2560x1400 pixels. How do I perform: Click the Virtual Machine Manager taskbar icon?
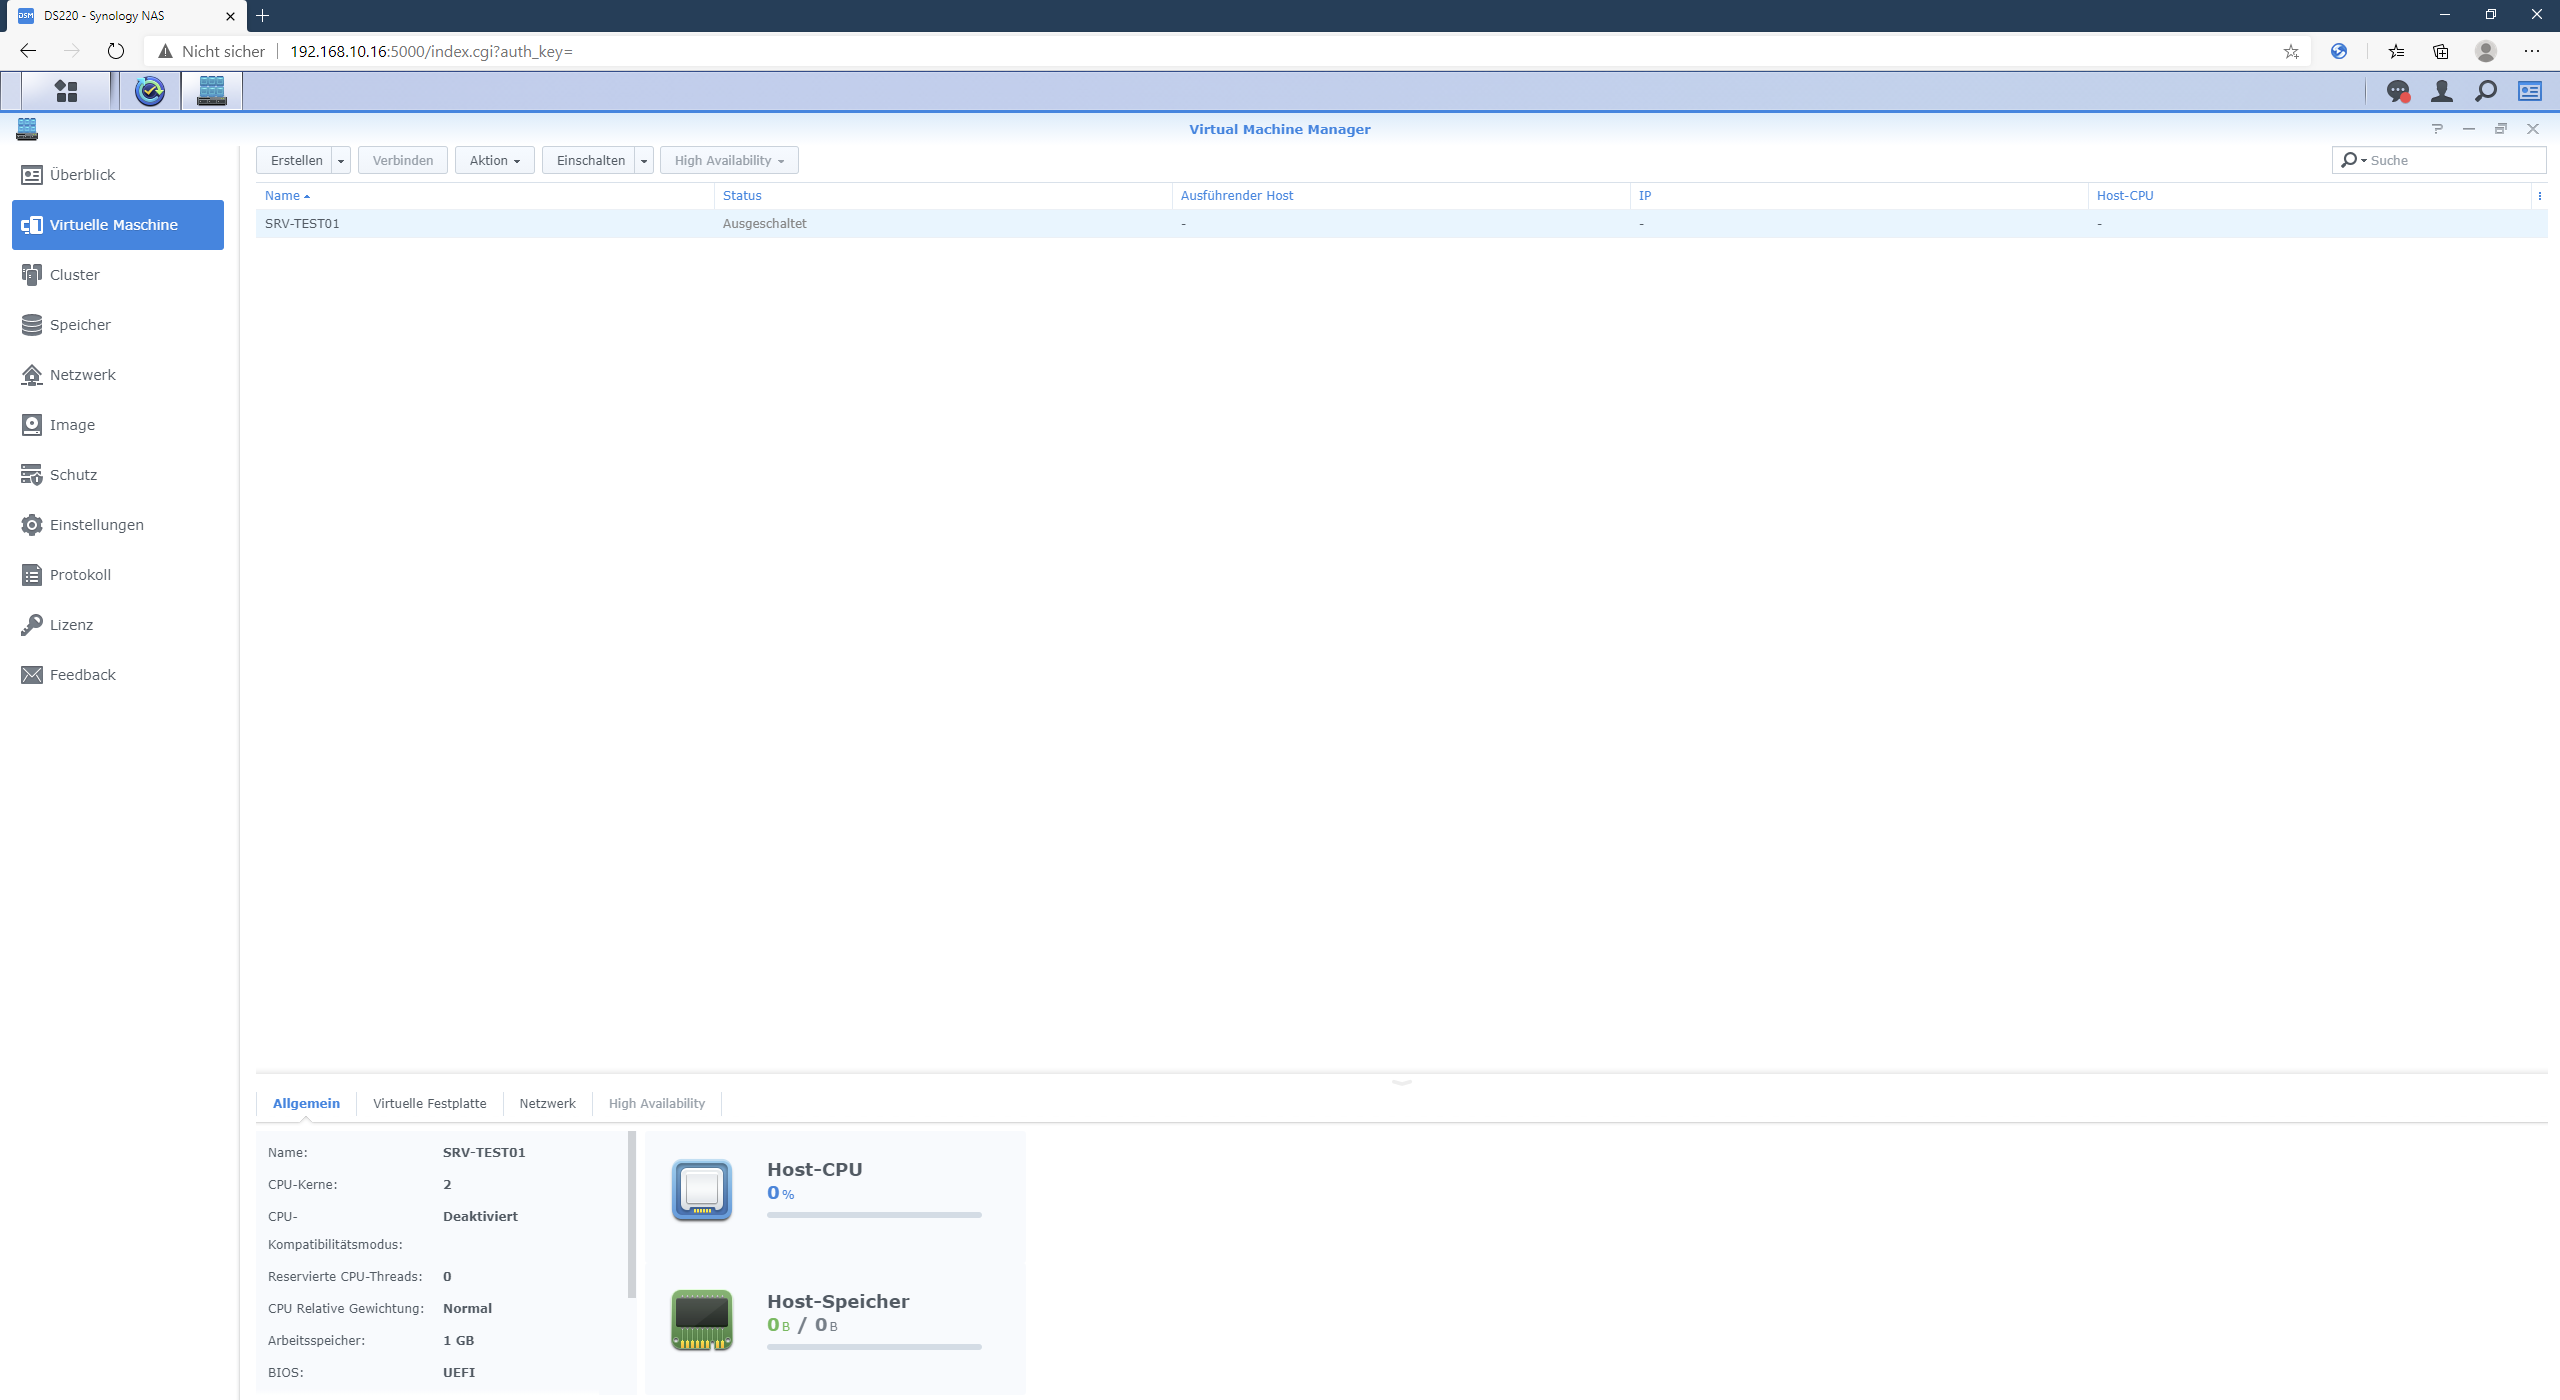pos(212,91)
